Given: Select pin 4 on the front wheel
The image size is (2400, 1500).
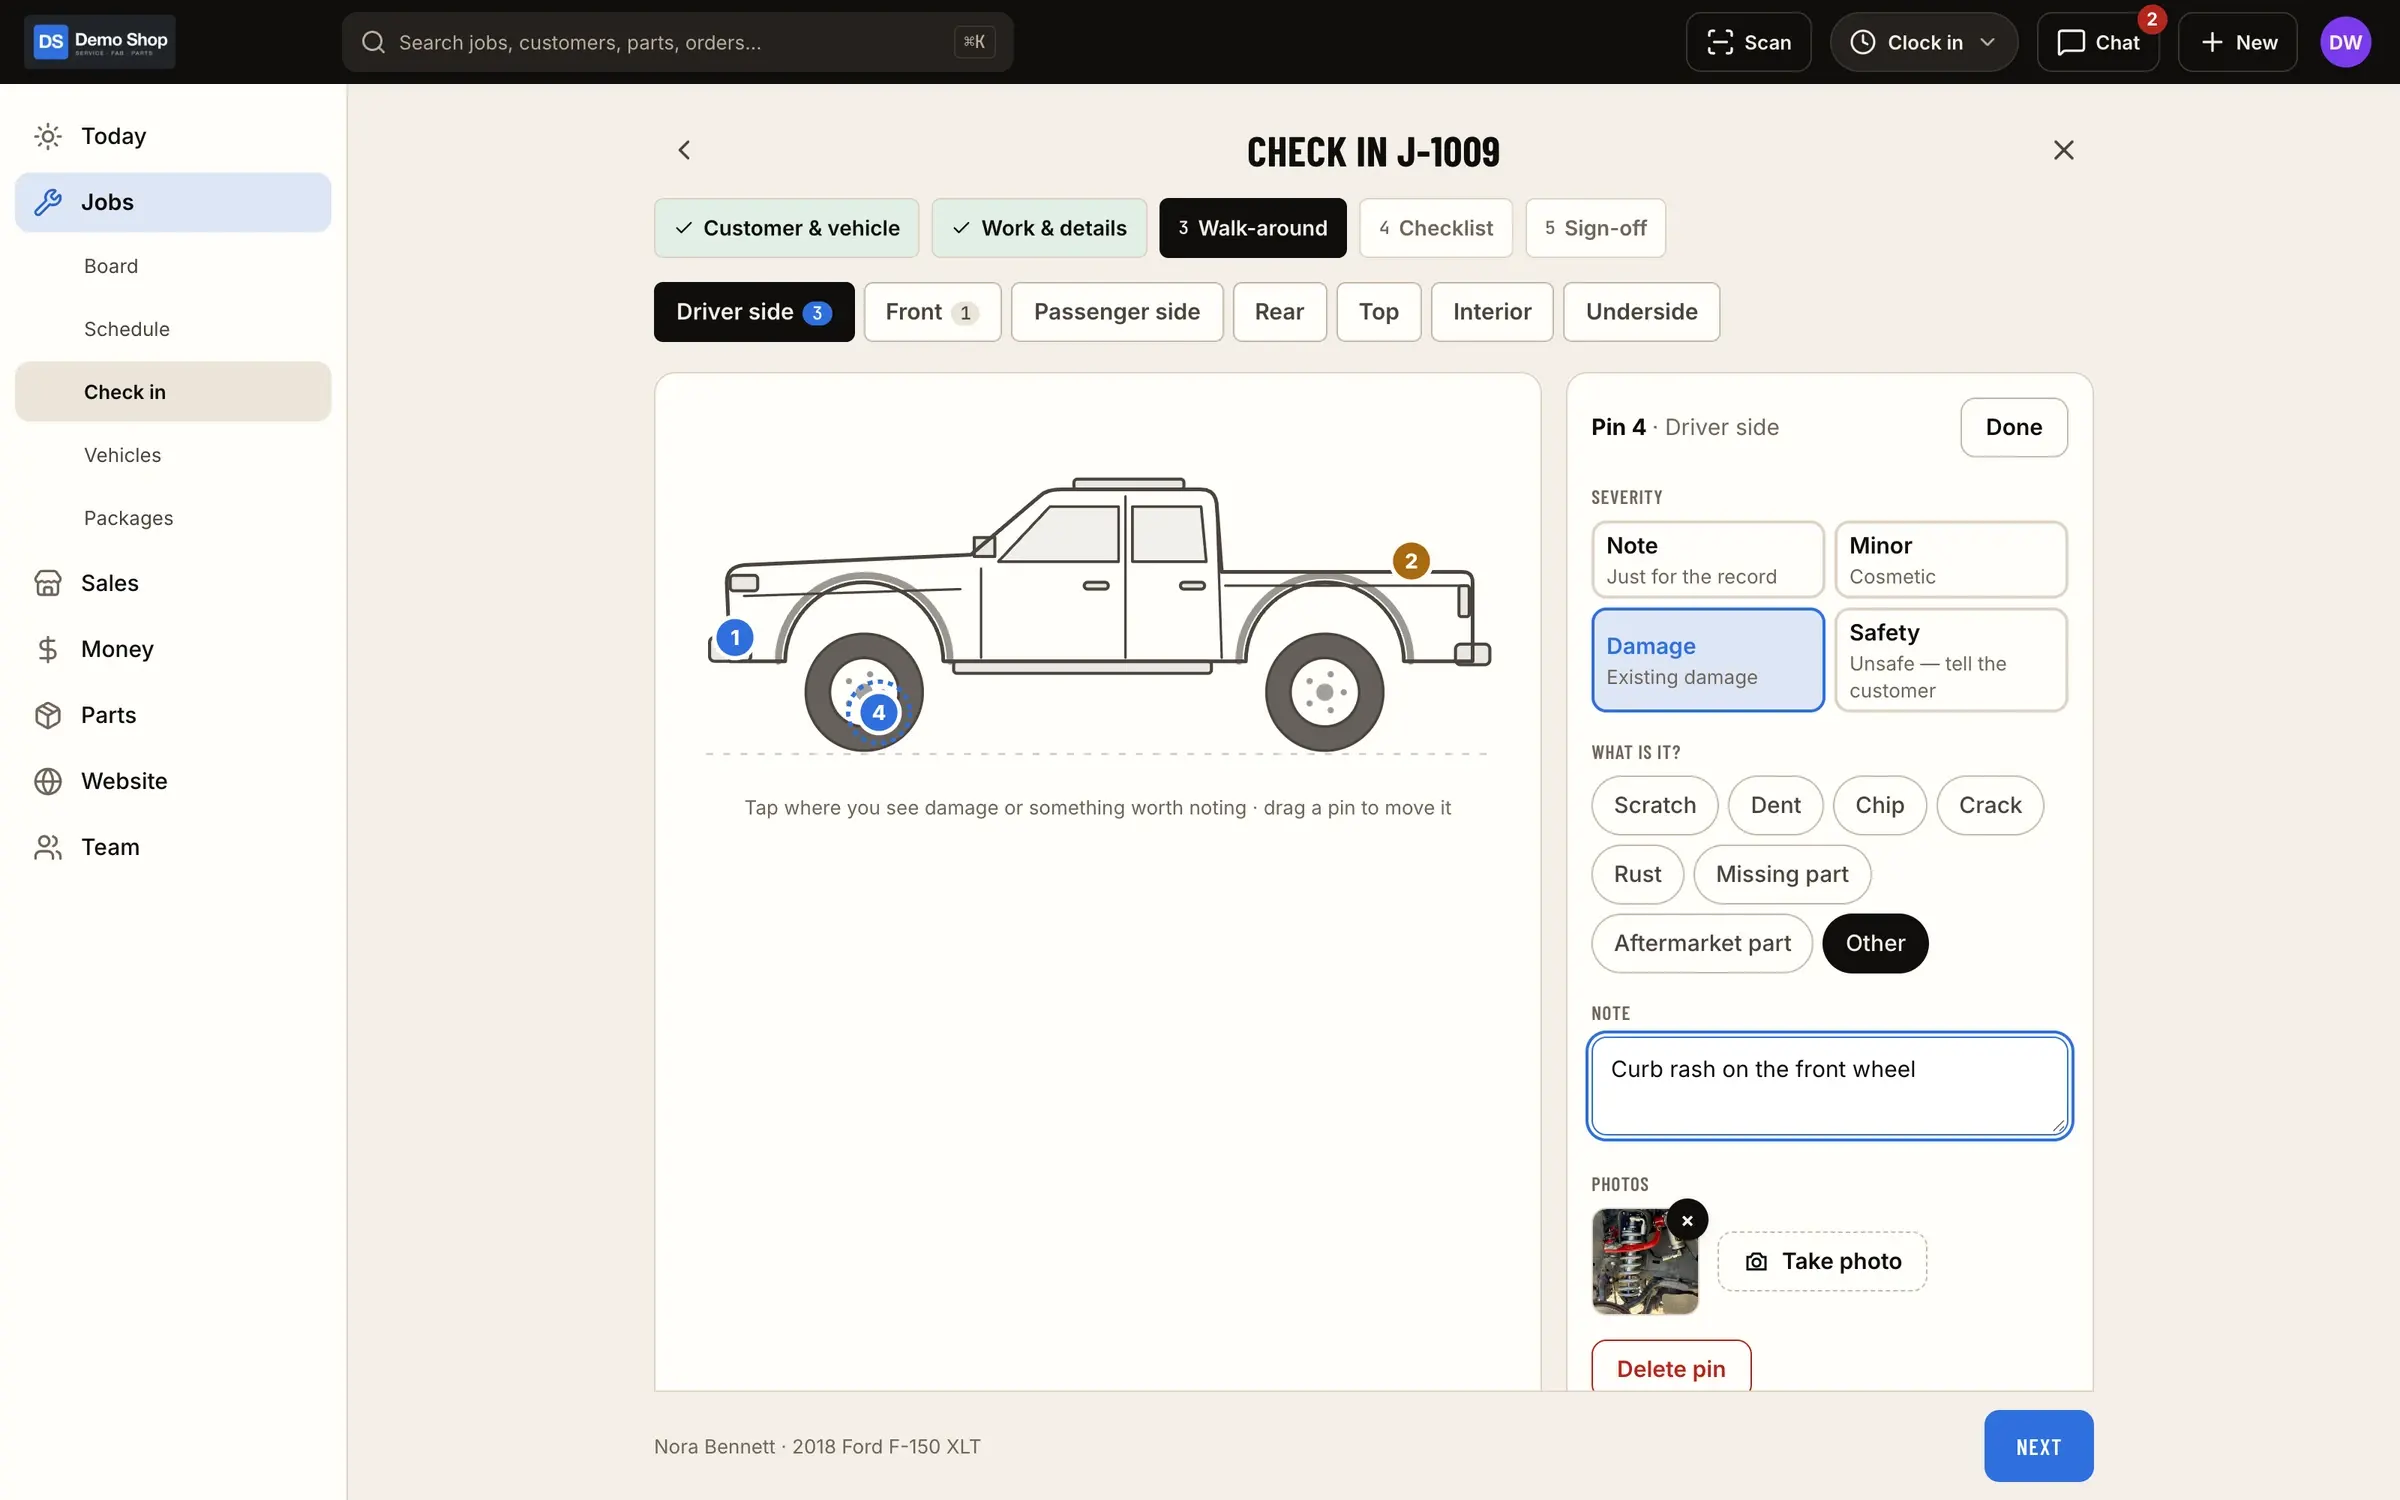Looking at the screenshot, I should pos(878,712).
